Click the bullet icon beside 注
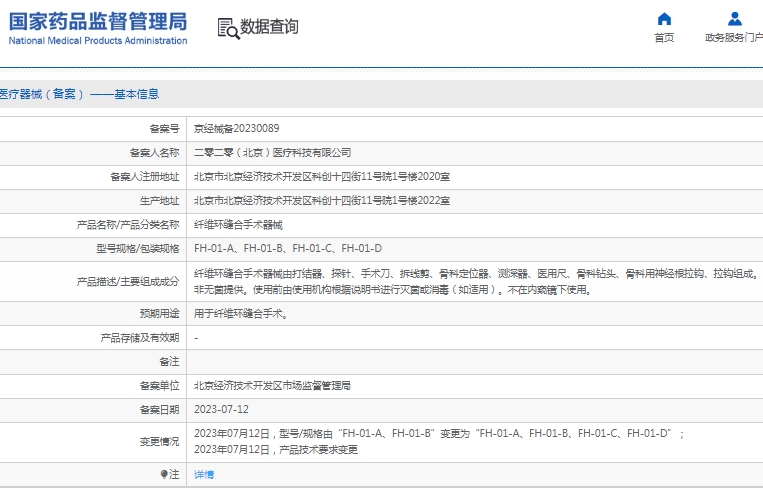 point(164,474)
